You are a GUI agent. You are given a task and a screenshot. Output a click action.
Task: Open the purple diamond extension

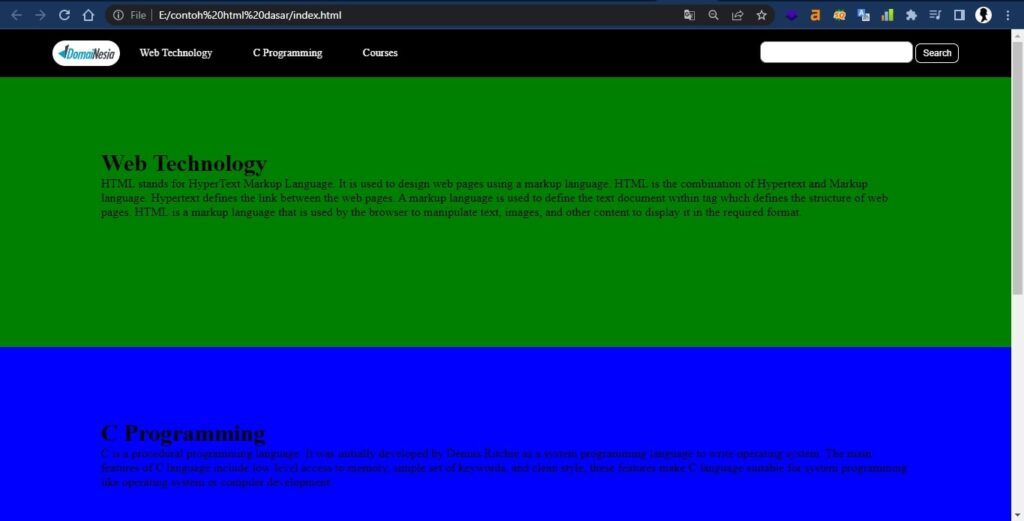point(792,15)
